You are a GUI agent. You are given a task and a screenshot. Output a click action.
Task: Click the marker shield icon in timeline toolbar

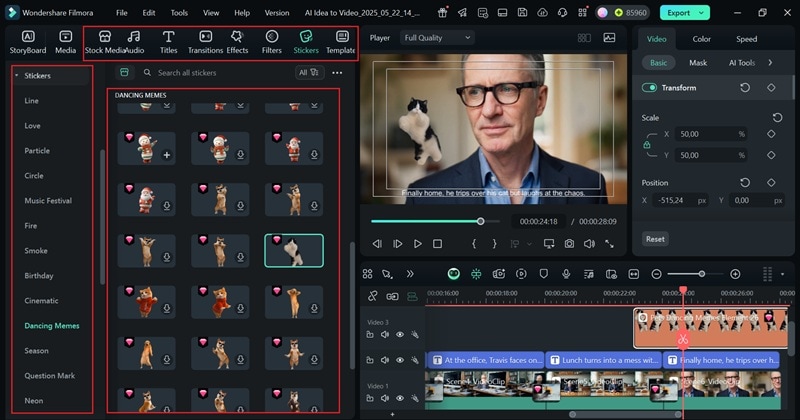[x=543, y=274]
